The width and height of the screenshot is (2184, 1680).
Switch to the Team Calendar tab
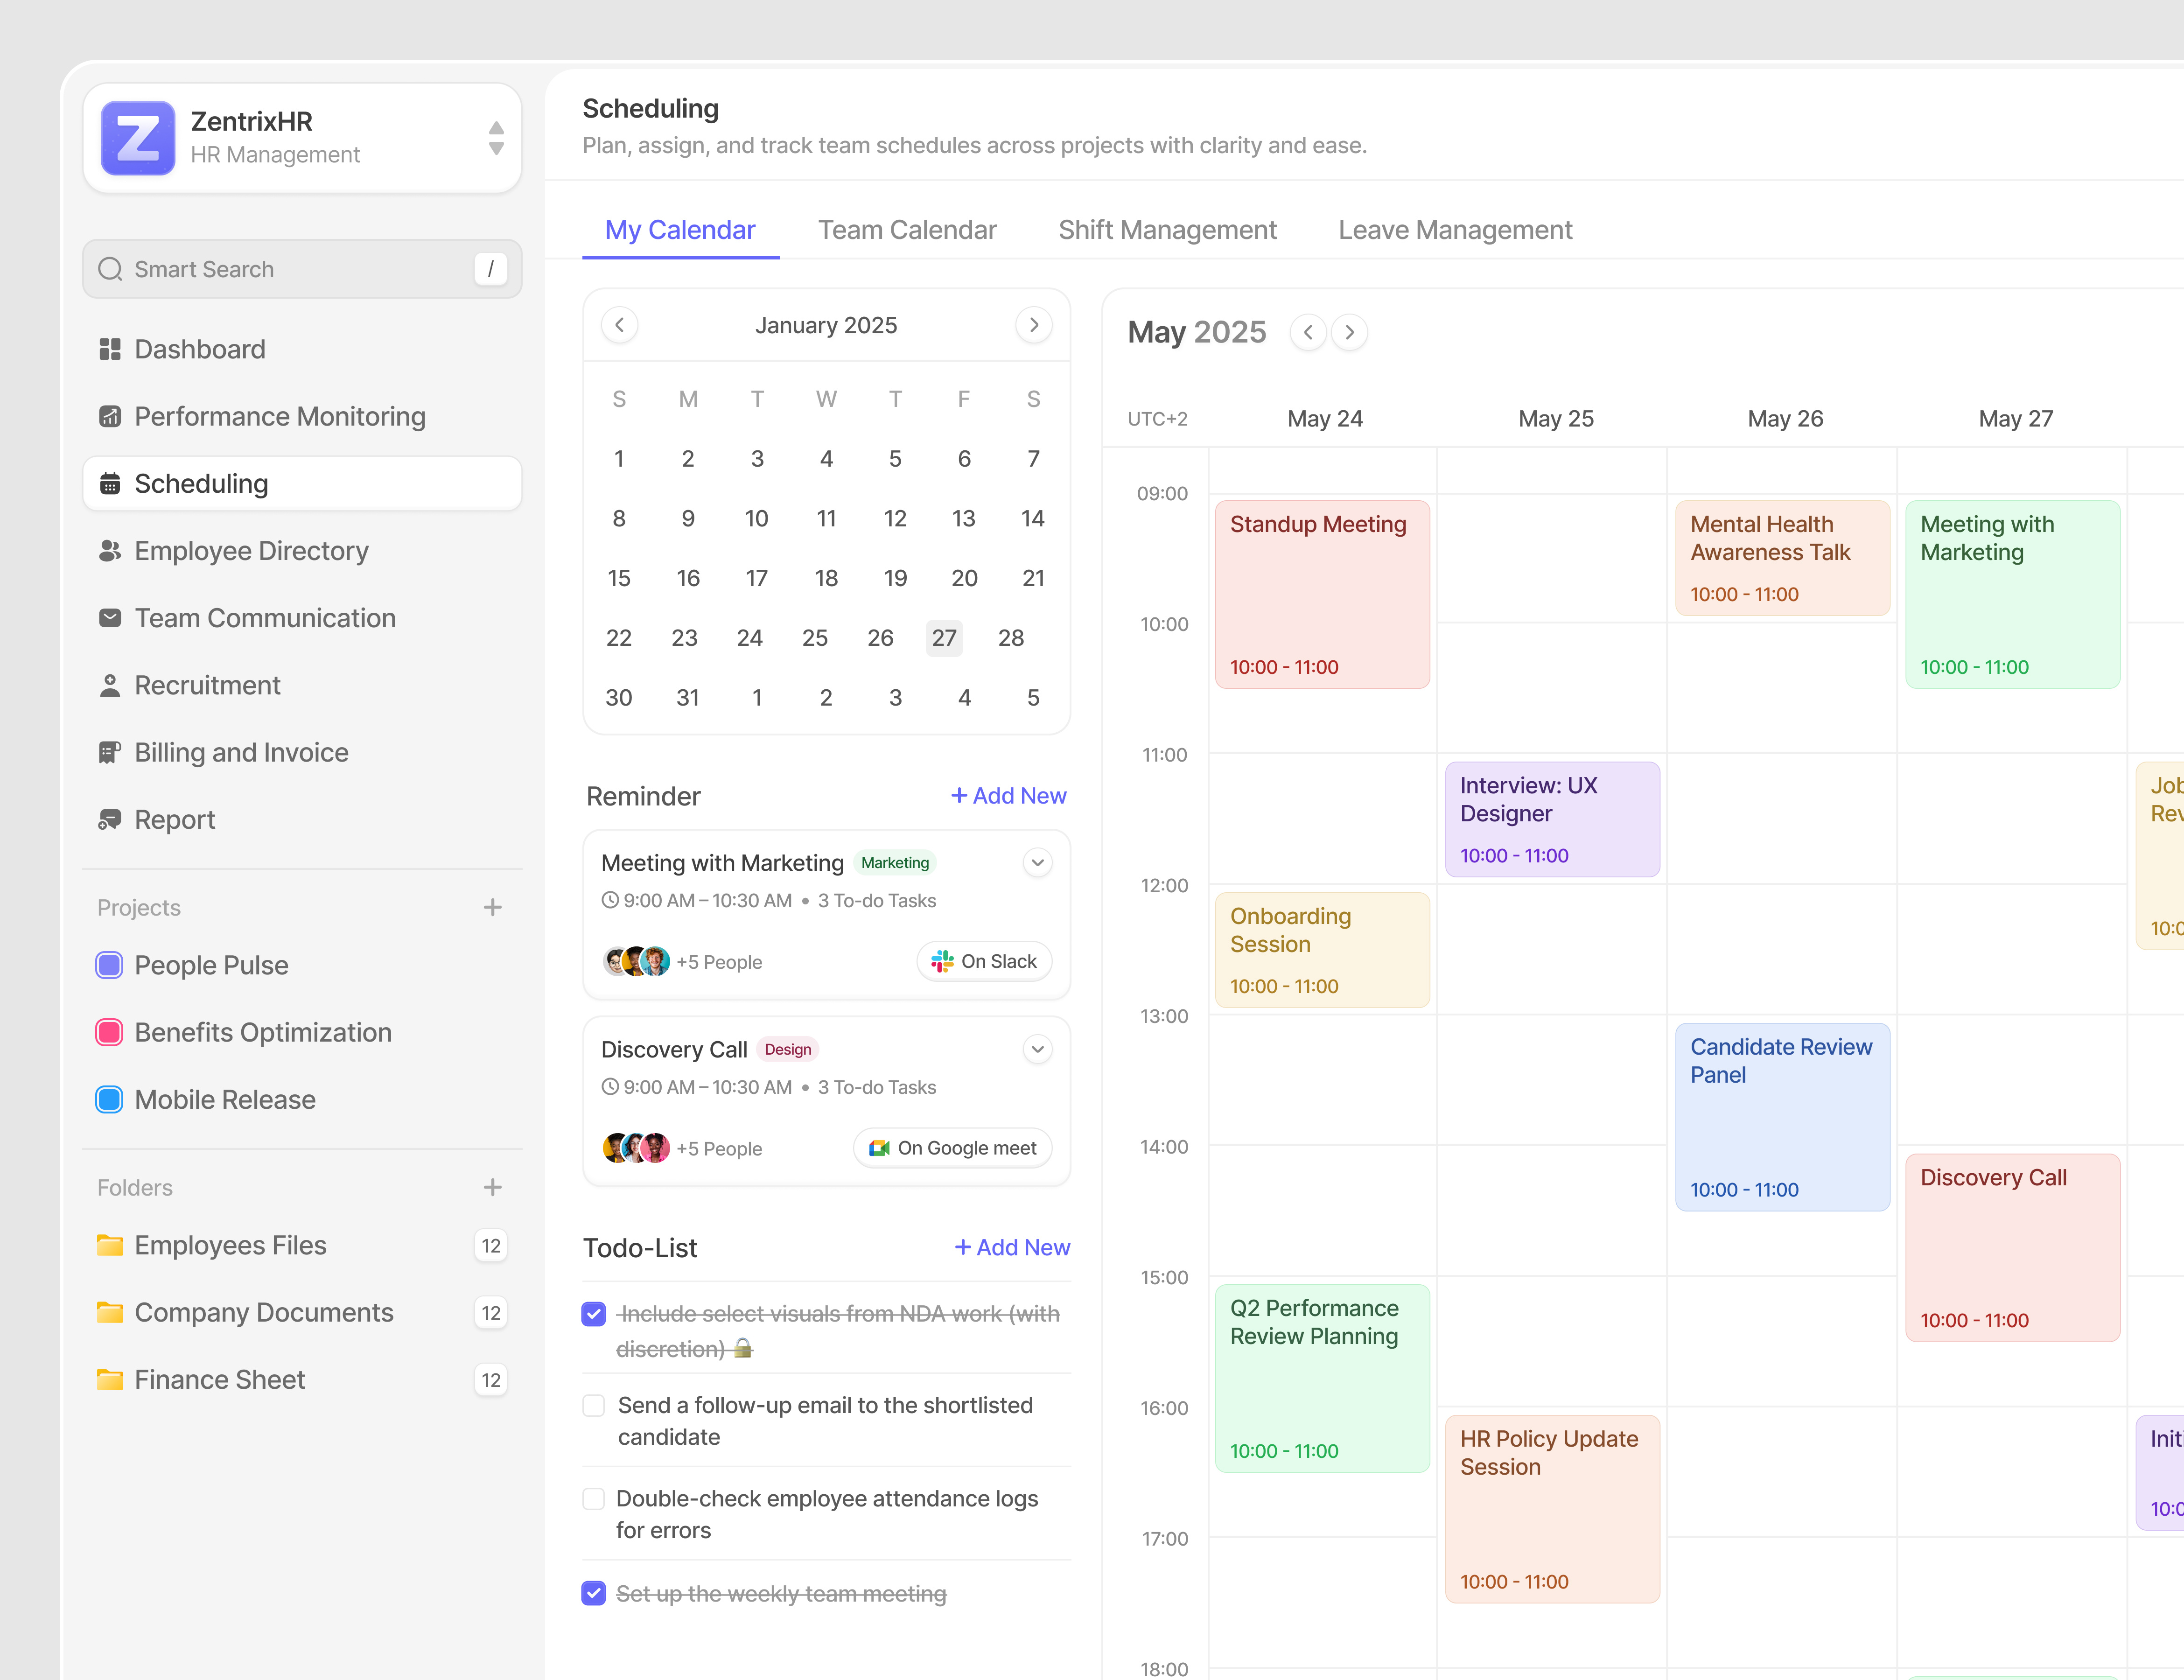point(907,230)
